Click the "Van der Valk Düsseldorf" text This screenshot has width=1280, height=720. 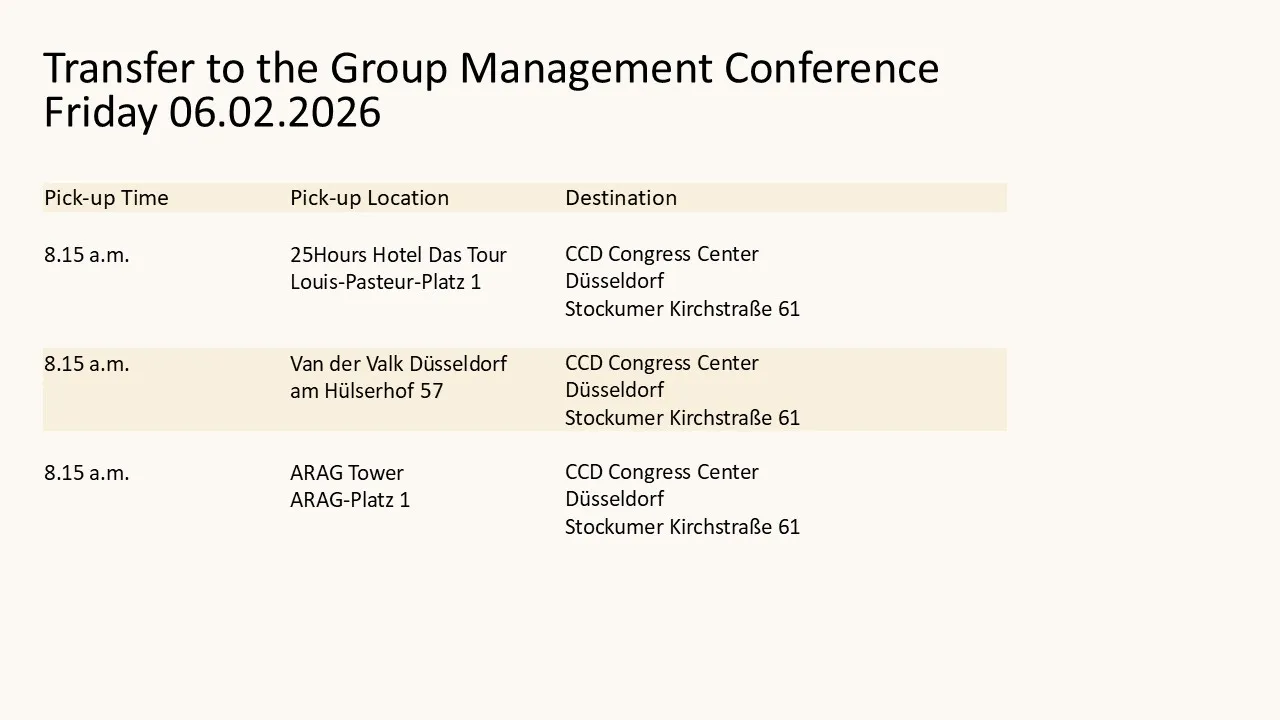click(x=398, y=364)
